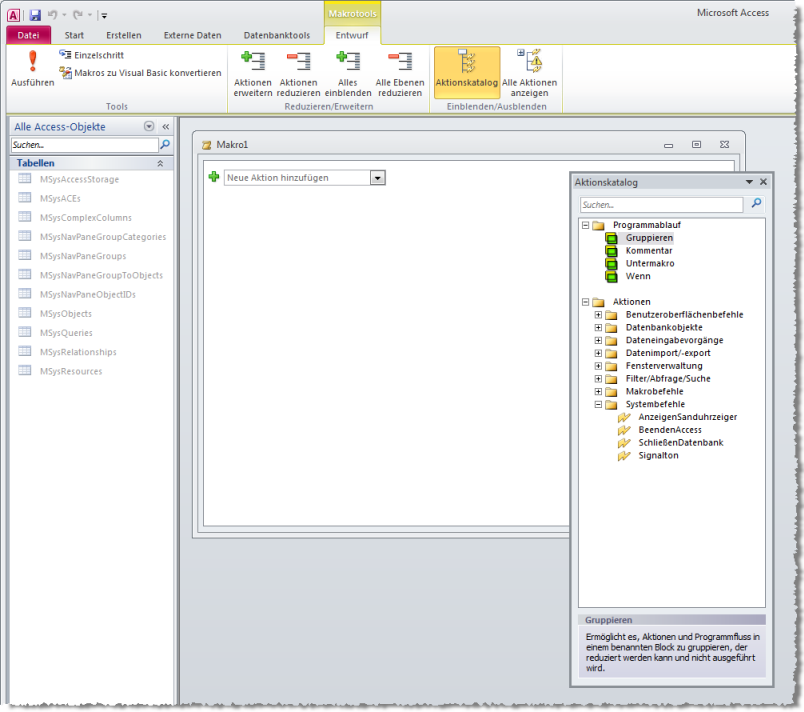Screen dimensions: 804x712
Task: Open Neue Aktion hinzufügen dropdown
Action: pyautogui.click(x=377, y=177)
